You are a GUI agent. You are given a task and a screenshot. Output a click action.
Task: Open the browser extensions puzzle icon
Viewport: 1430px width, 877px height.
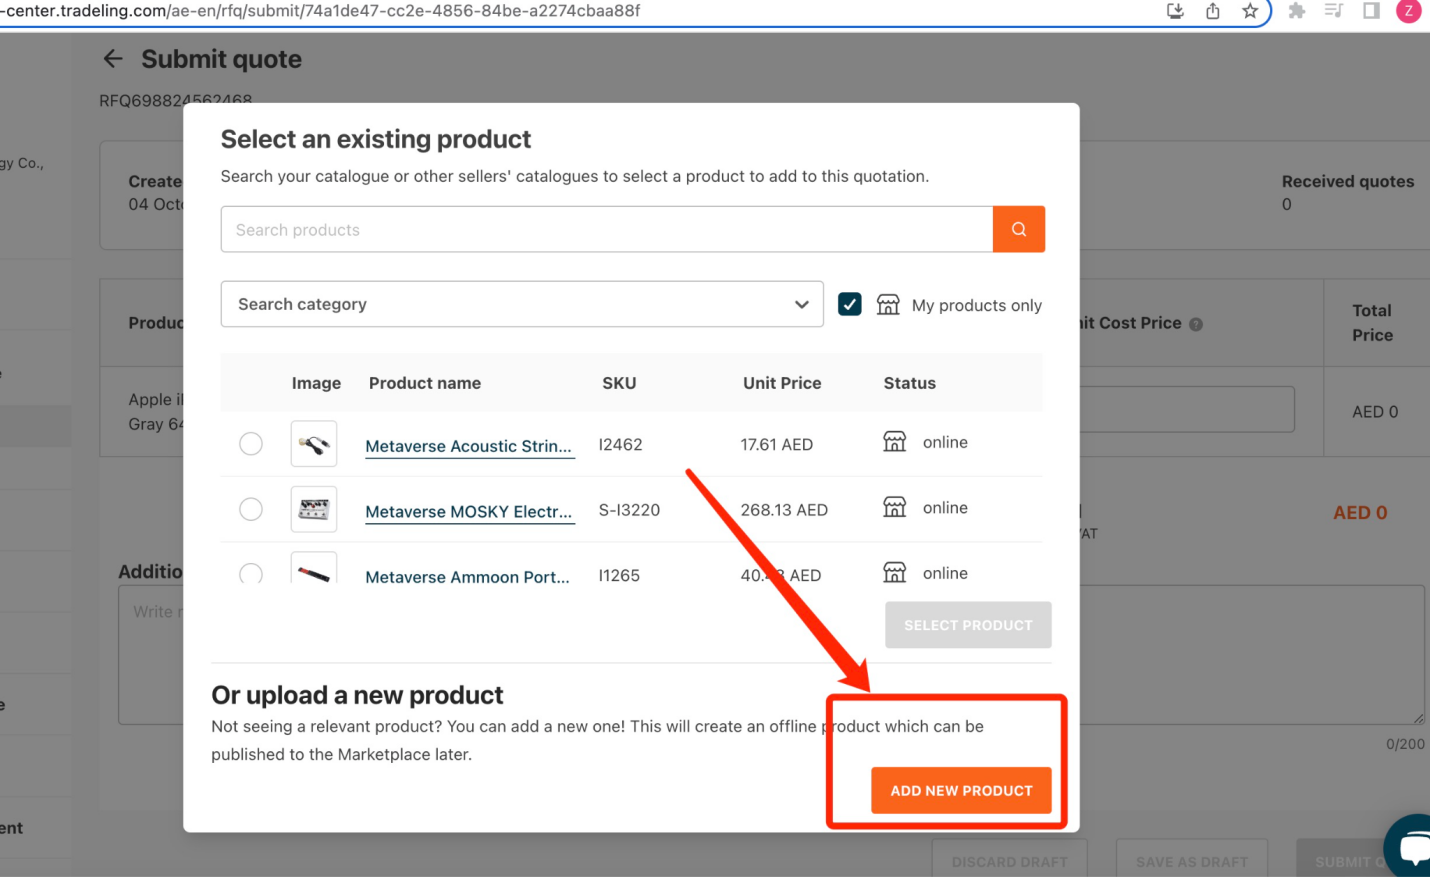1296,11
